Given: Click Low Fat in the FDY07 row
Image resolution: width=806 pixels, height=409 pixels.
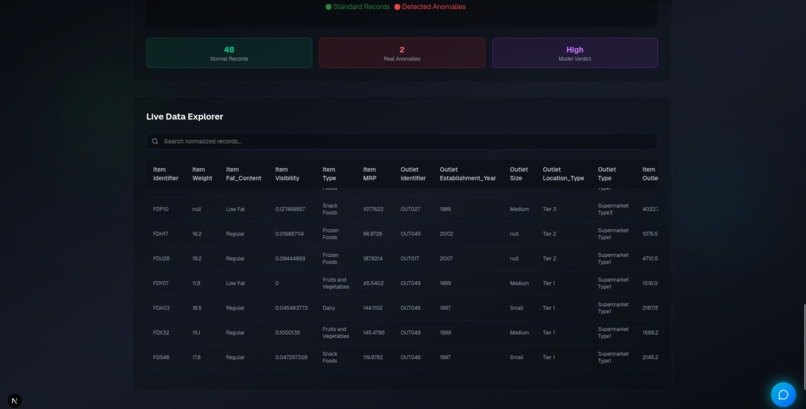Looking at the screenshot, I should 235,283.
